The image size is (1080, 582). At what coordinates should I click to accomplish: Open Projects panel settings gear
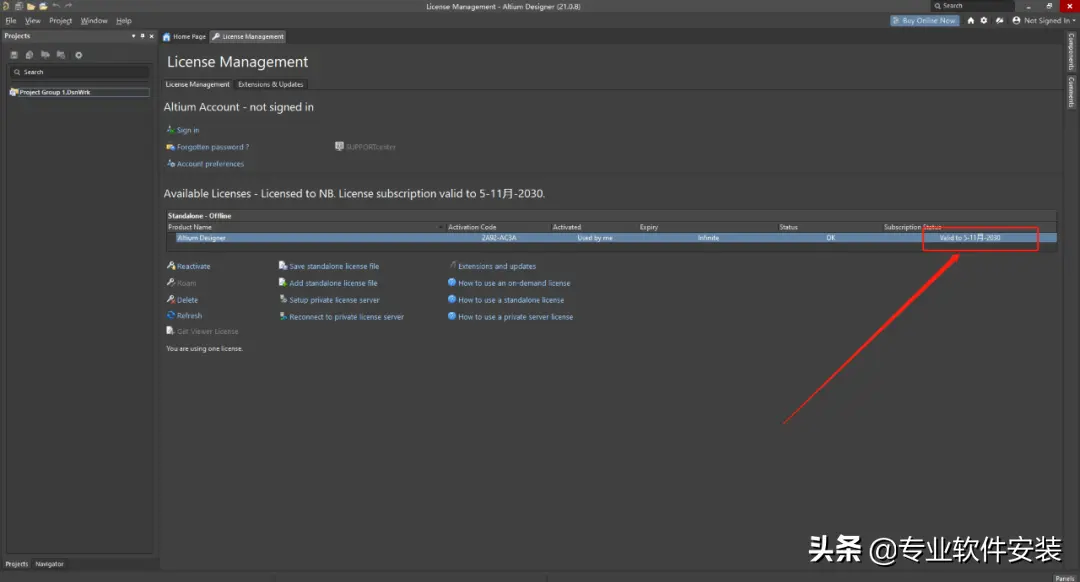click(x=79, y=55)
